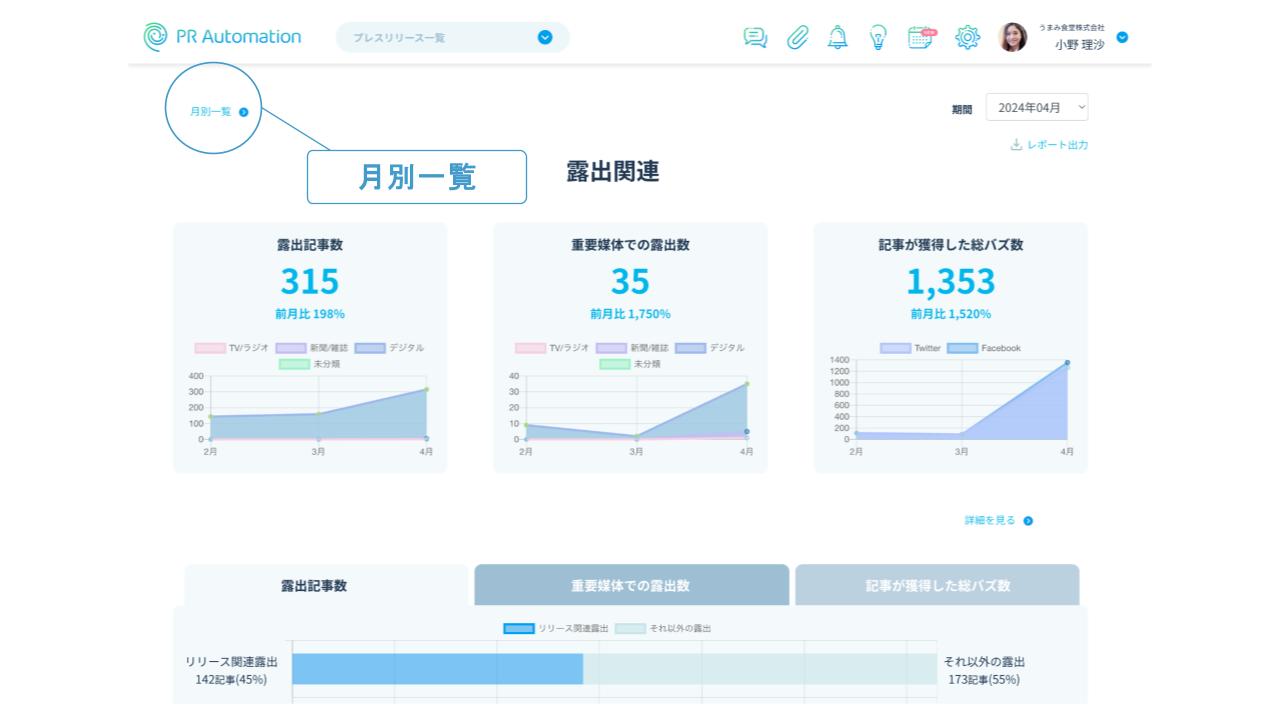Image resolution: width=1280 pixels, height=720 pixels.
Task: Click the リリース関連露出 legend color swatch
Action: (x=518, y=628)
